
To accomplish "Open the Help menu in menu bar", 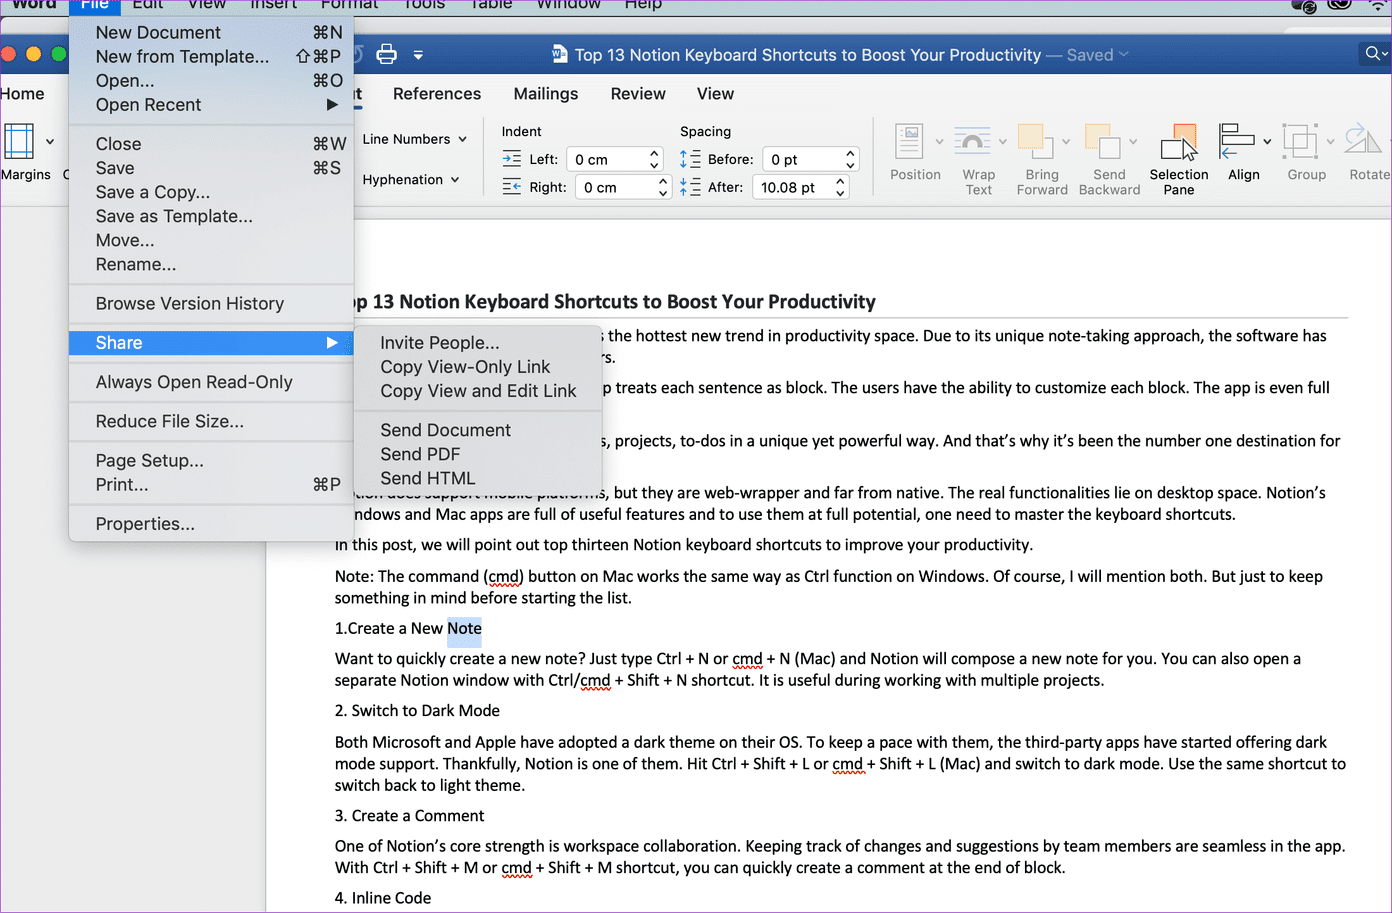I will click(643, 5).
